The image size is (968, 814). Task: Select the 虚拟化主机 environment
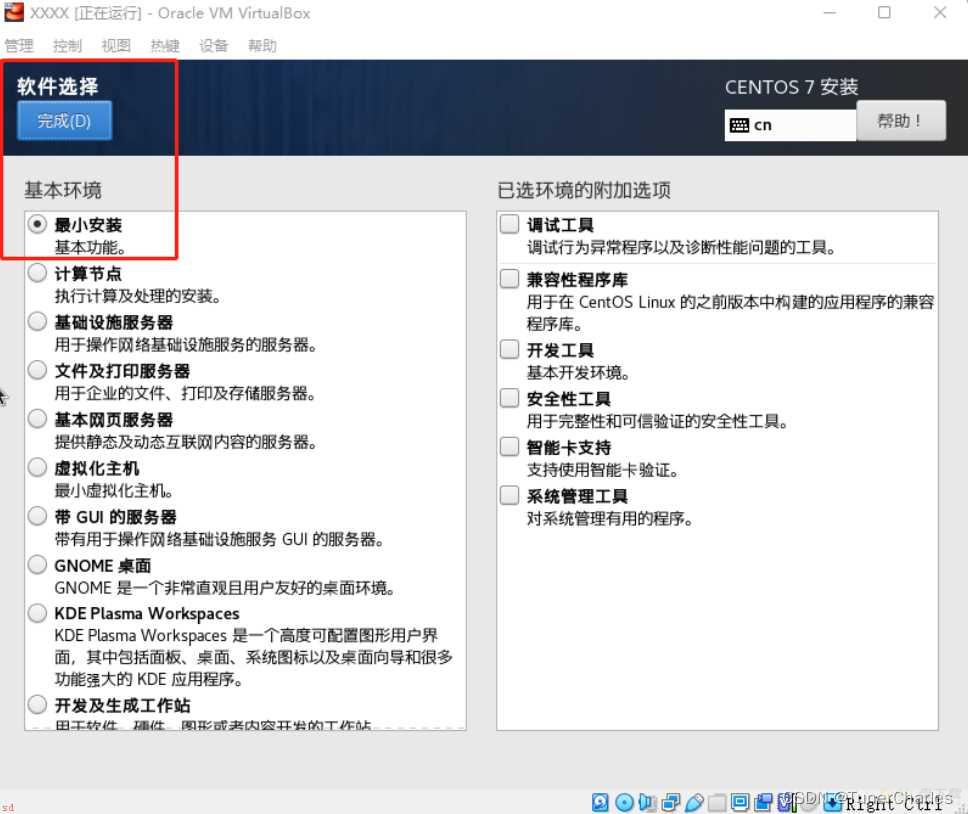(37, 468)
